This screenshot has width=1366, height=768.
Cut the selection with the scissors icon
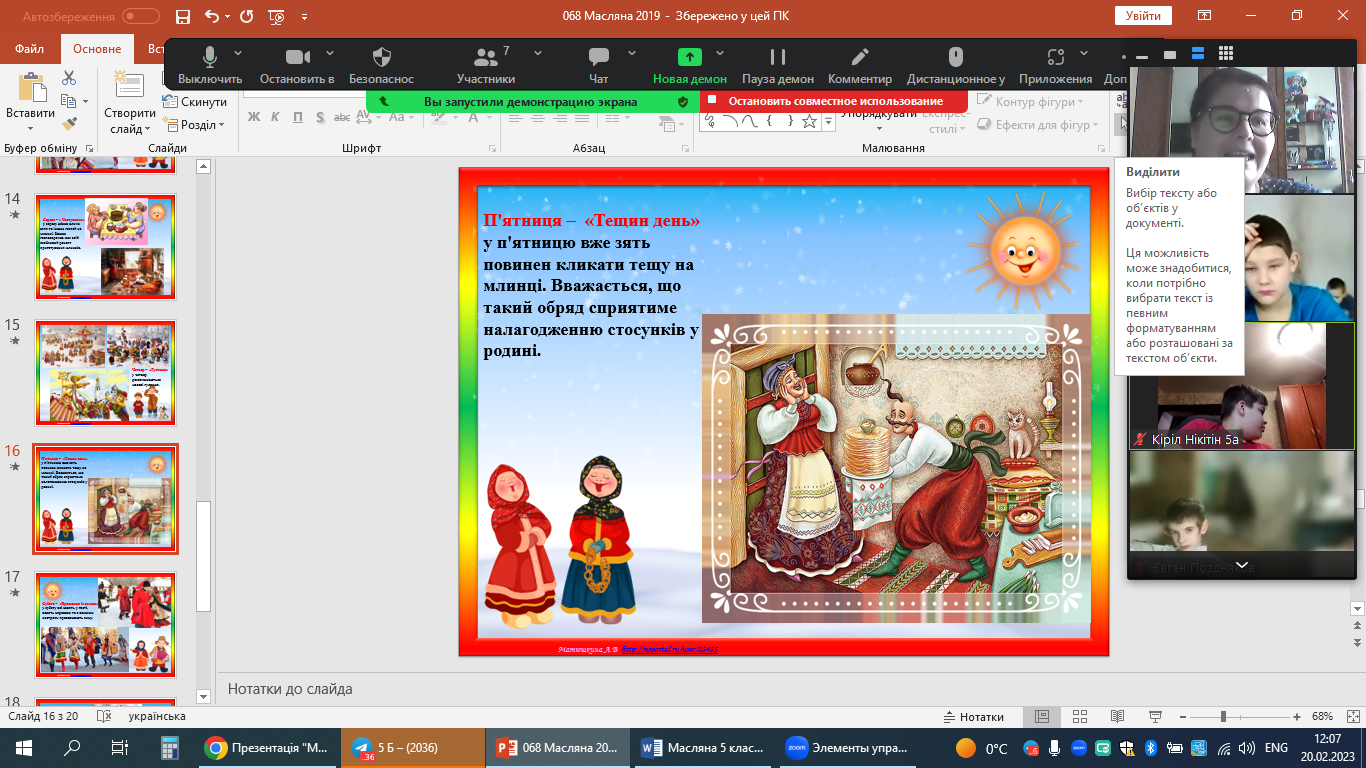69,78
